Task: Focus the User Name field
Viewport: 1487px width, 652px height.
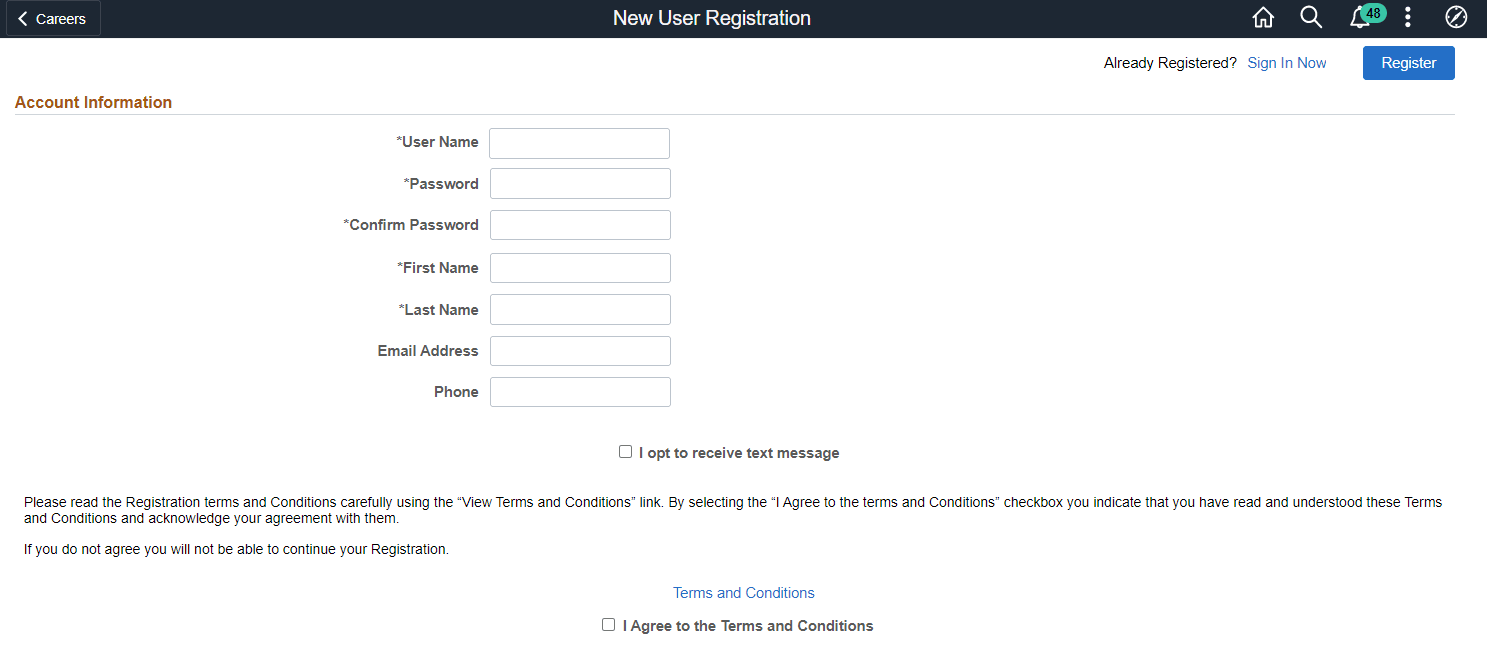Action: pyautogui.click(x=579, y=143)
